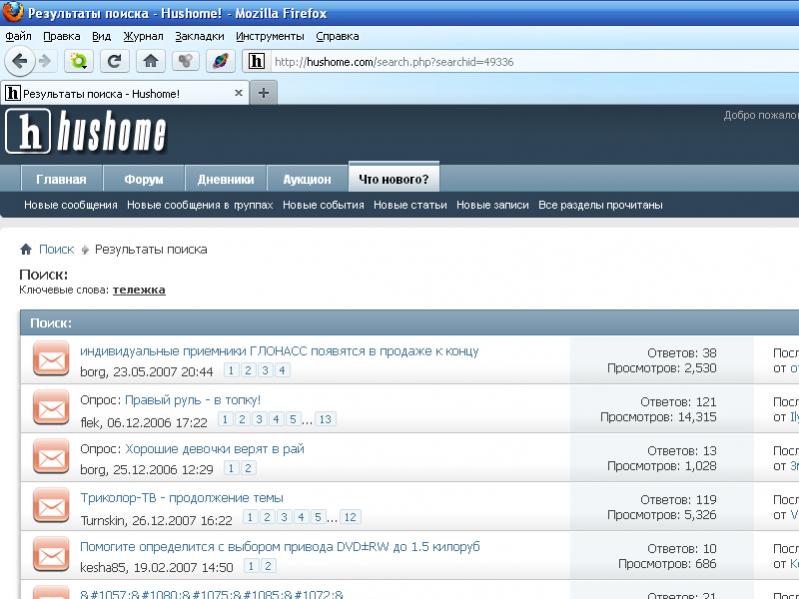Open the browser home page icon
Image resolution: width=799 pixels, height=599 pixels.
[x=150, y=62]
